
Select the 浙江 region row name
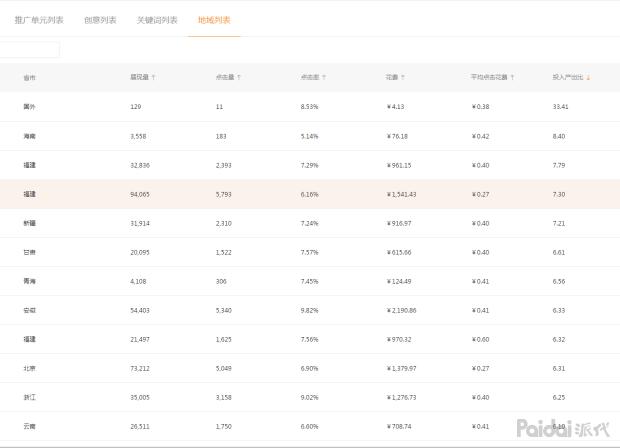tap(29, 397)
